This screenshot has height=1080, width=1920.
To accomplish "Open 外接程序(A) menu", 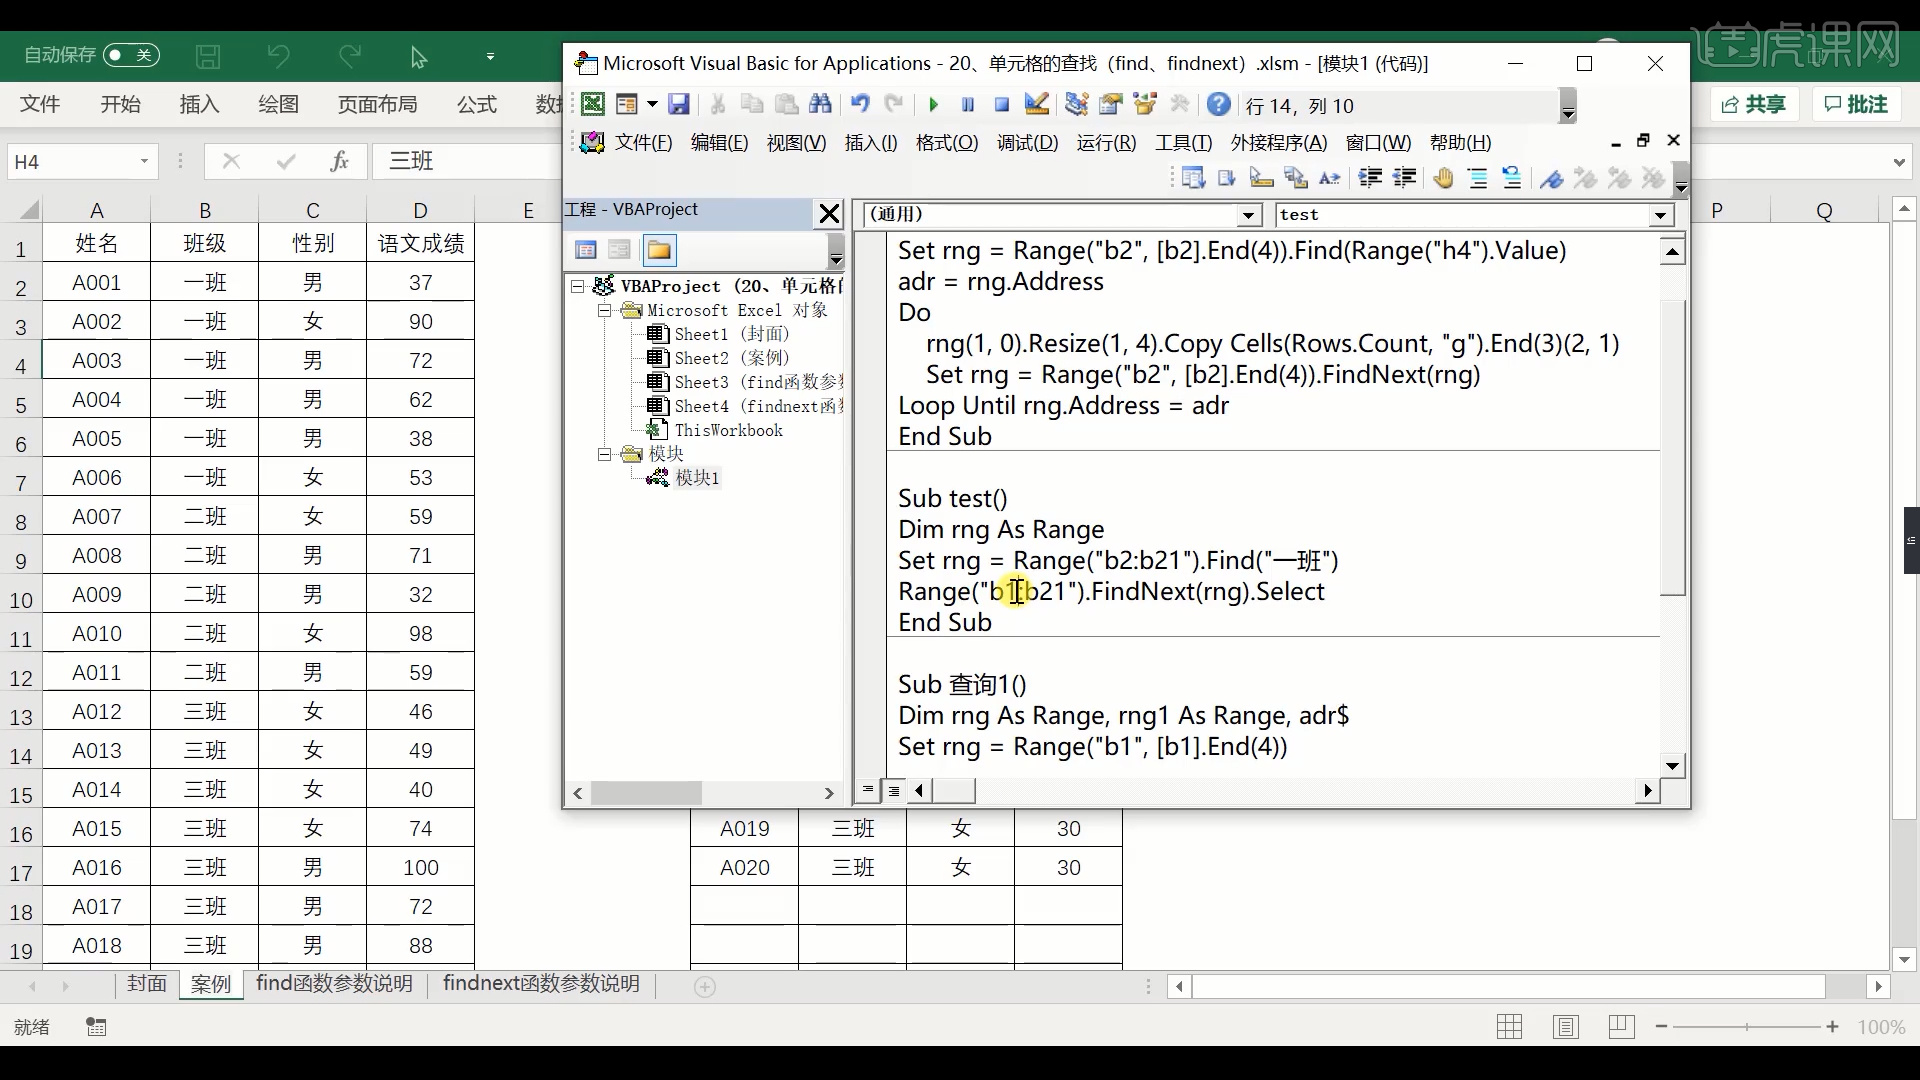I will (x=1279, y=143).
